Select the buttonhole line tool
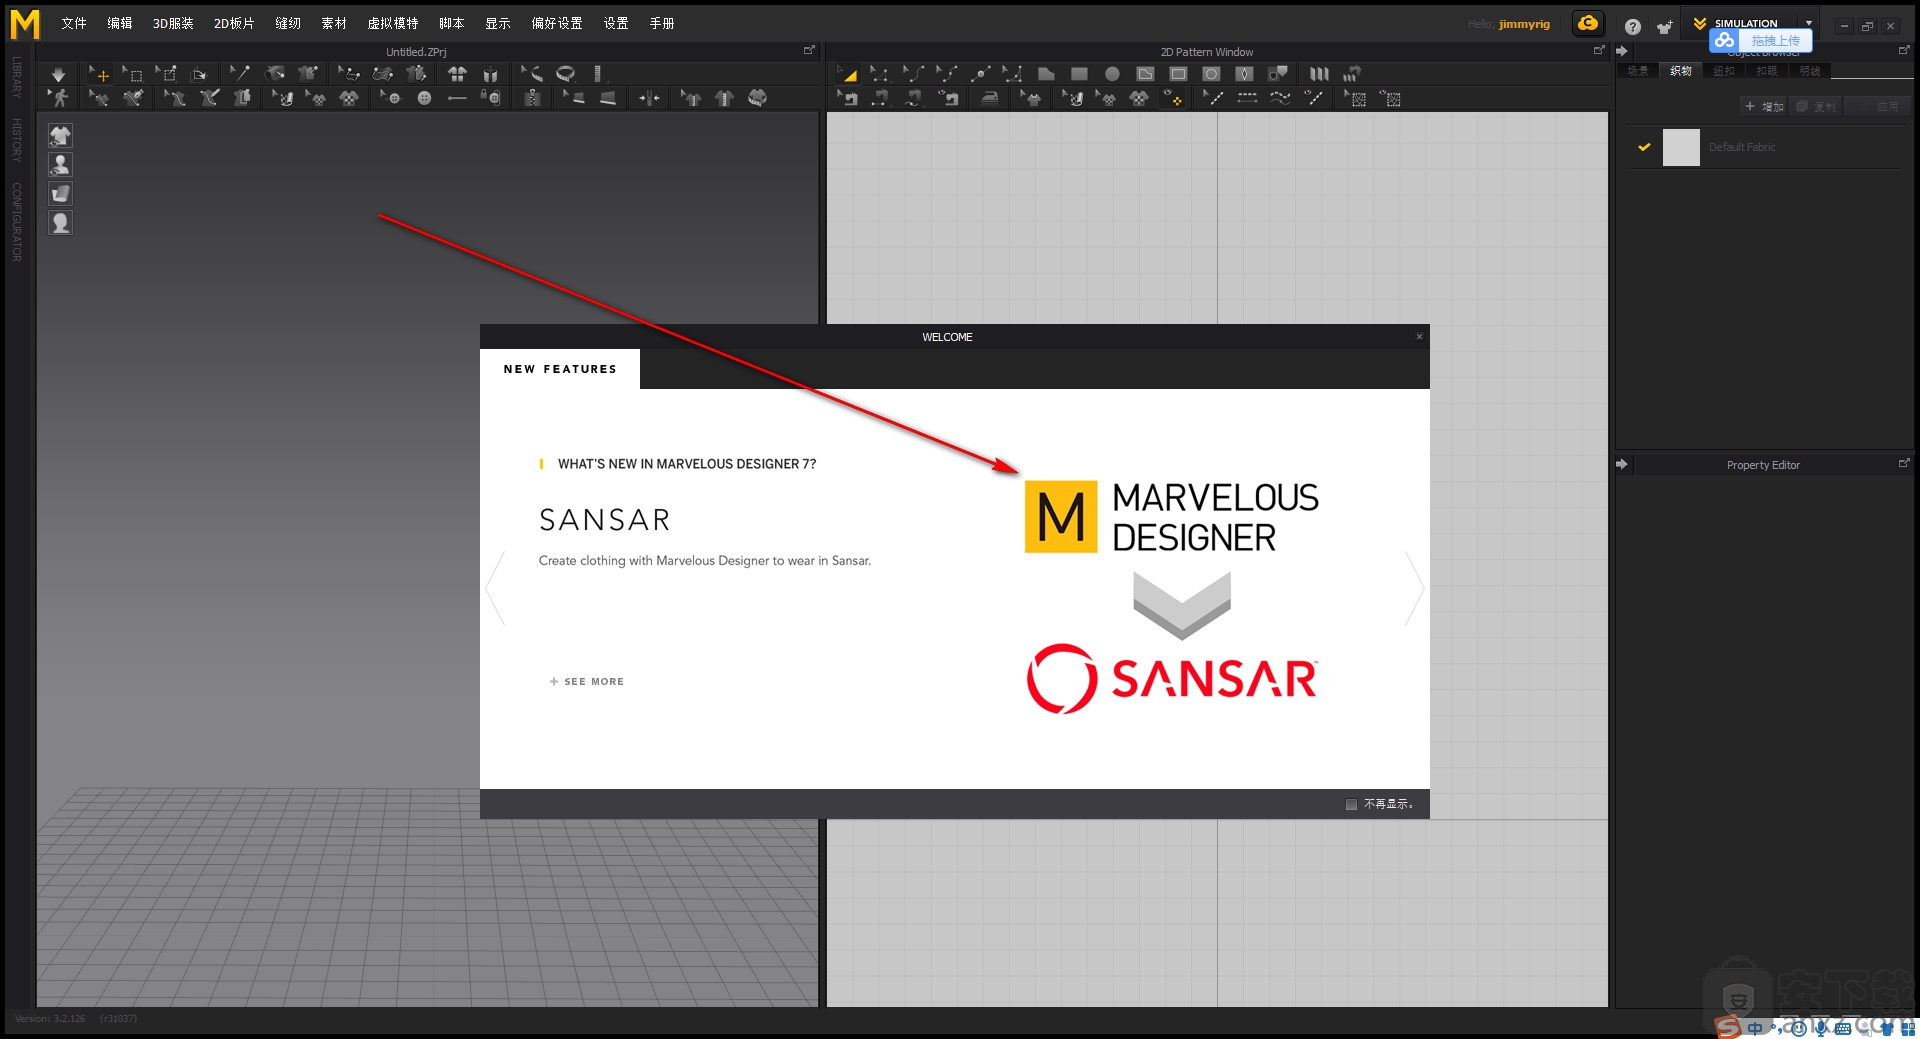The image size is (1920, 1039). pos(457,98)
